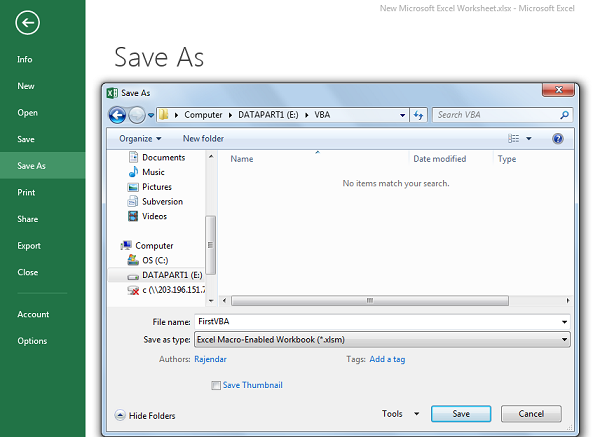Image resolution: width=593 pixels, height=437 pixels.
Task: Click the DATAPART1 (E:) drive icon
Action: click(x=133, y=276)
